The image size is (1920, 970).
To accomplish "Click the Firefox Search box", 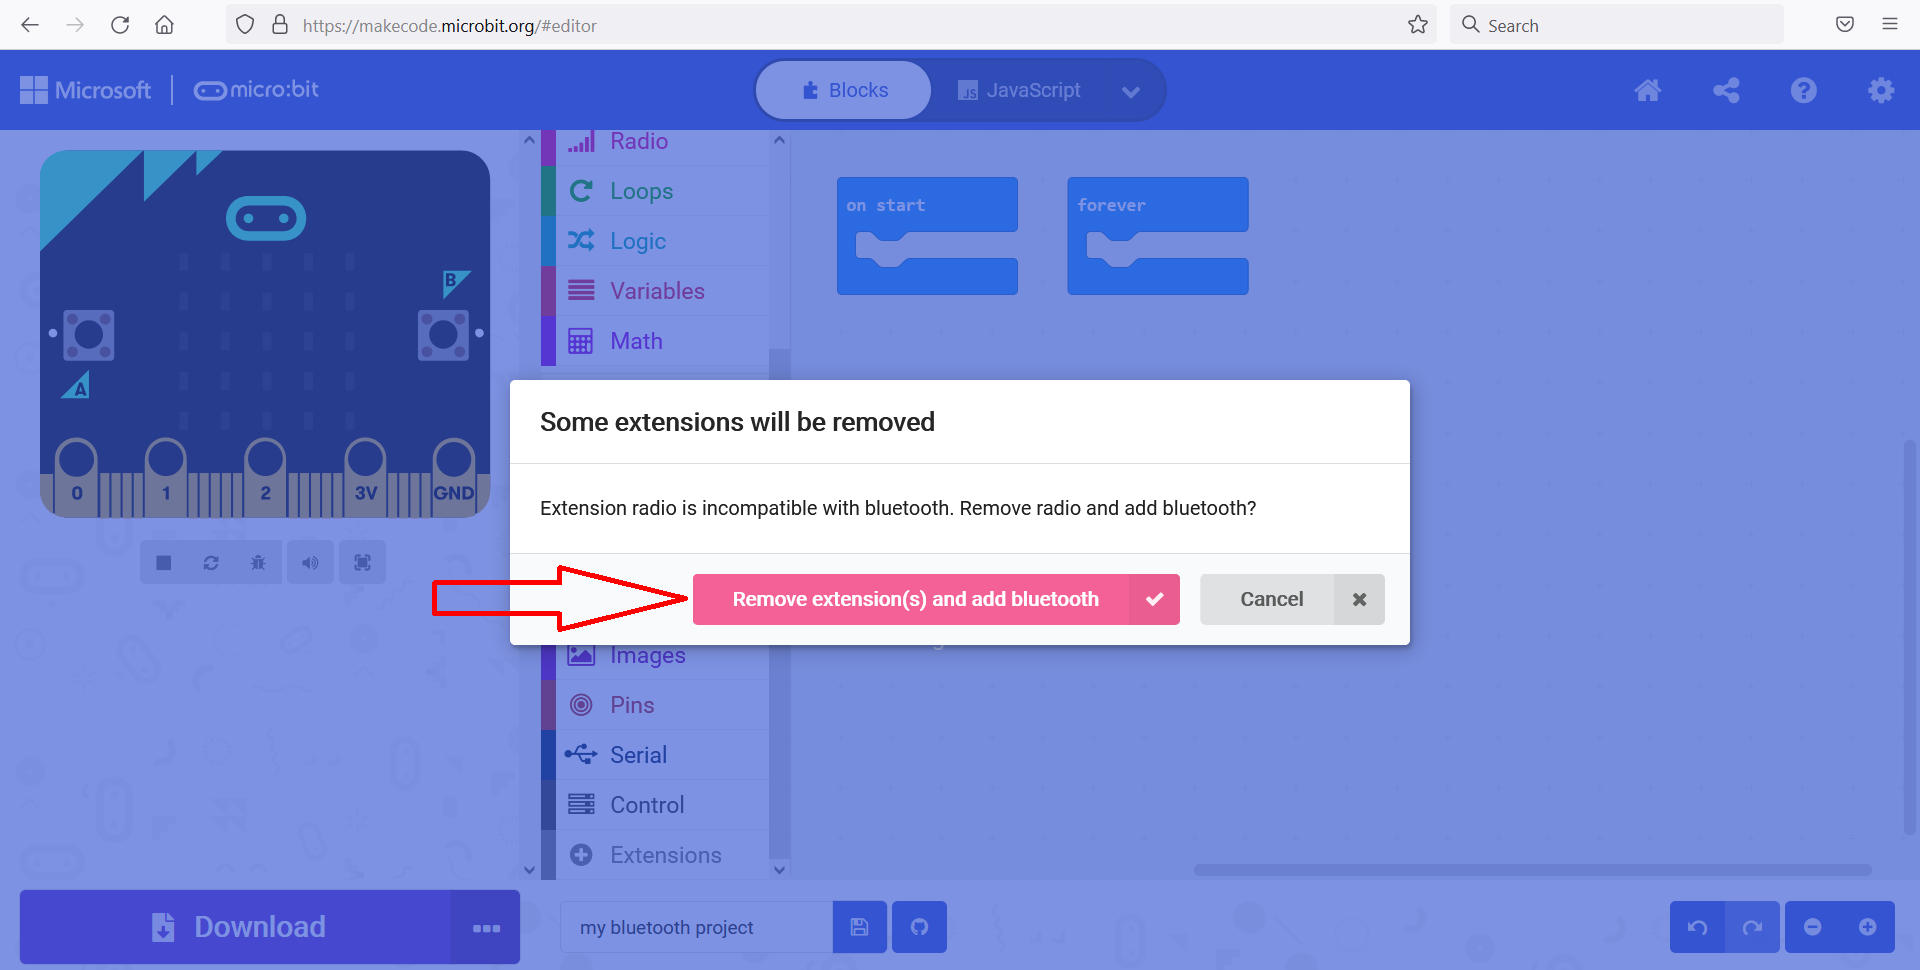I will click(1616, 25).
